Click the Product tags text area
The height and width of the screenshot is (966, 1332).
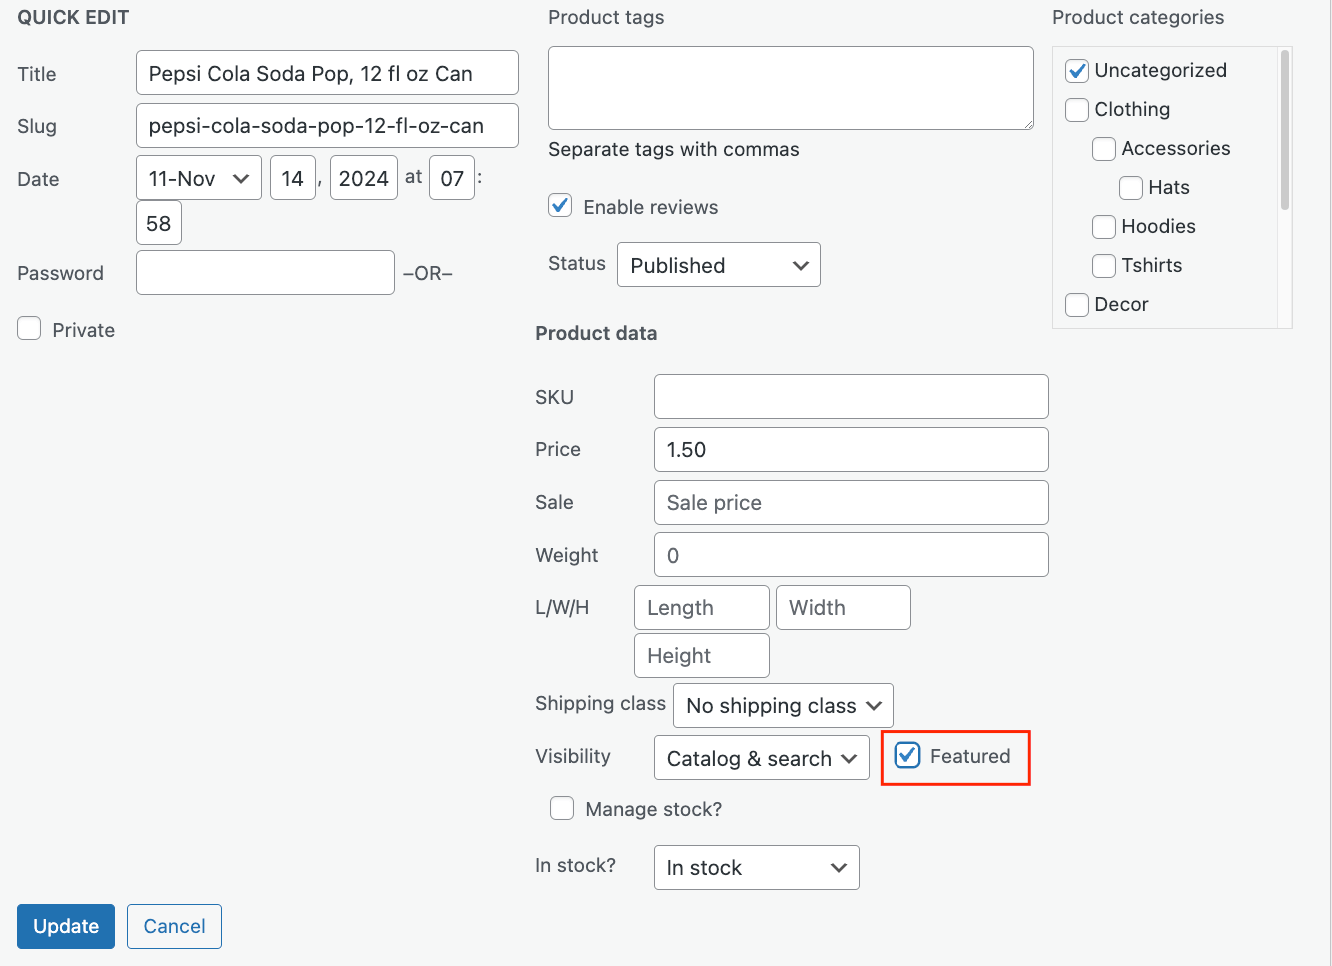pyautogui.click(x=791, y=88)
